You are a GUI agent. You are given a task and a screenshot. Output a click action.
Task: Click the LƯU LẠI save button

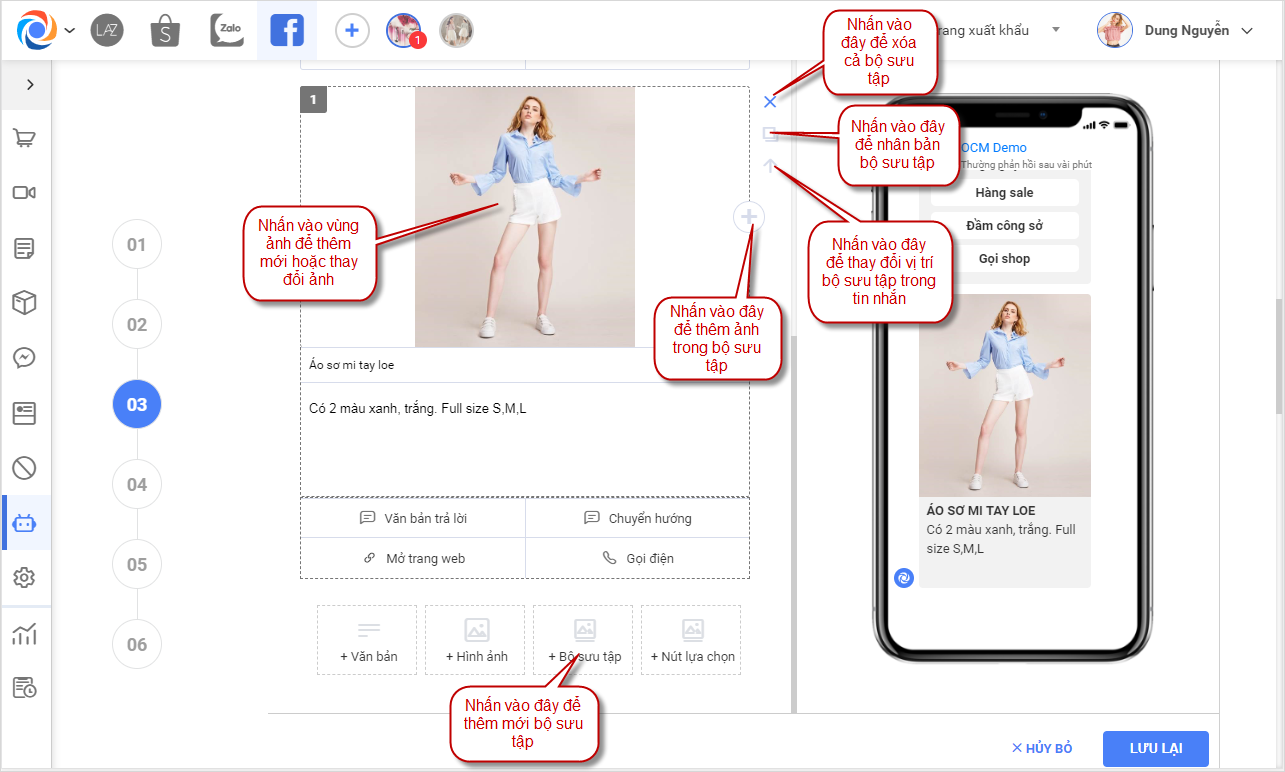coord(1155,748)
